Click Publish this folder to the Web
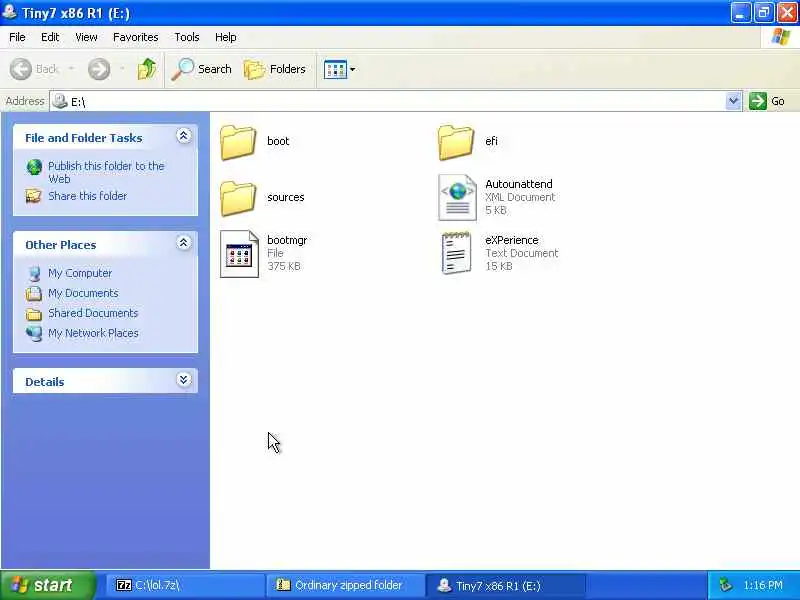Viewport: 800px width, 600px height. coord(106,172)
